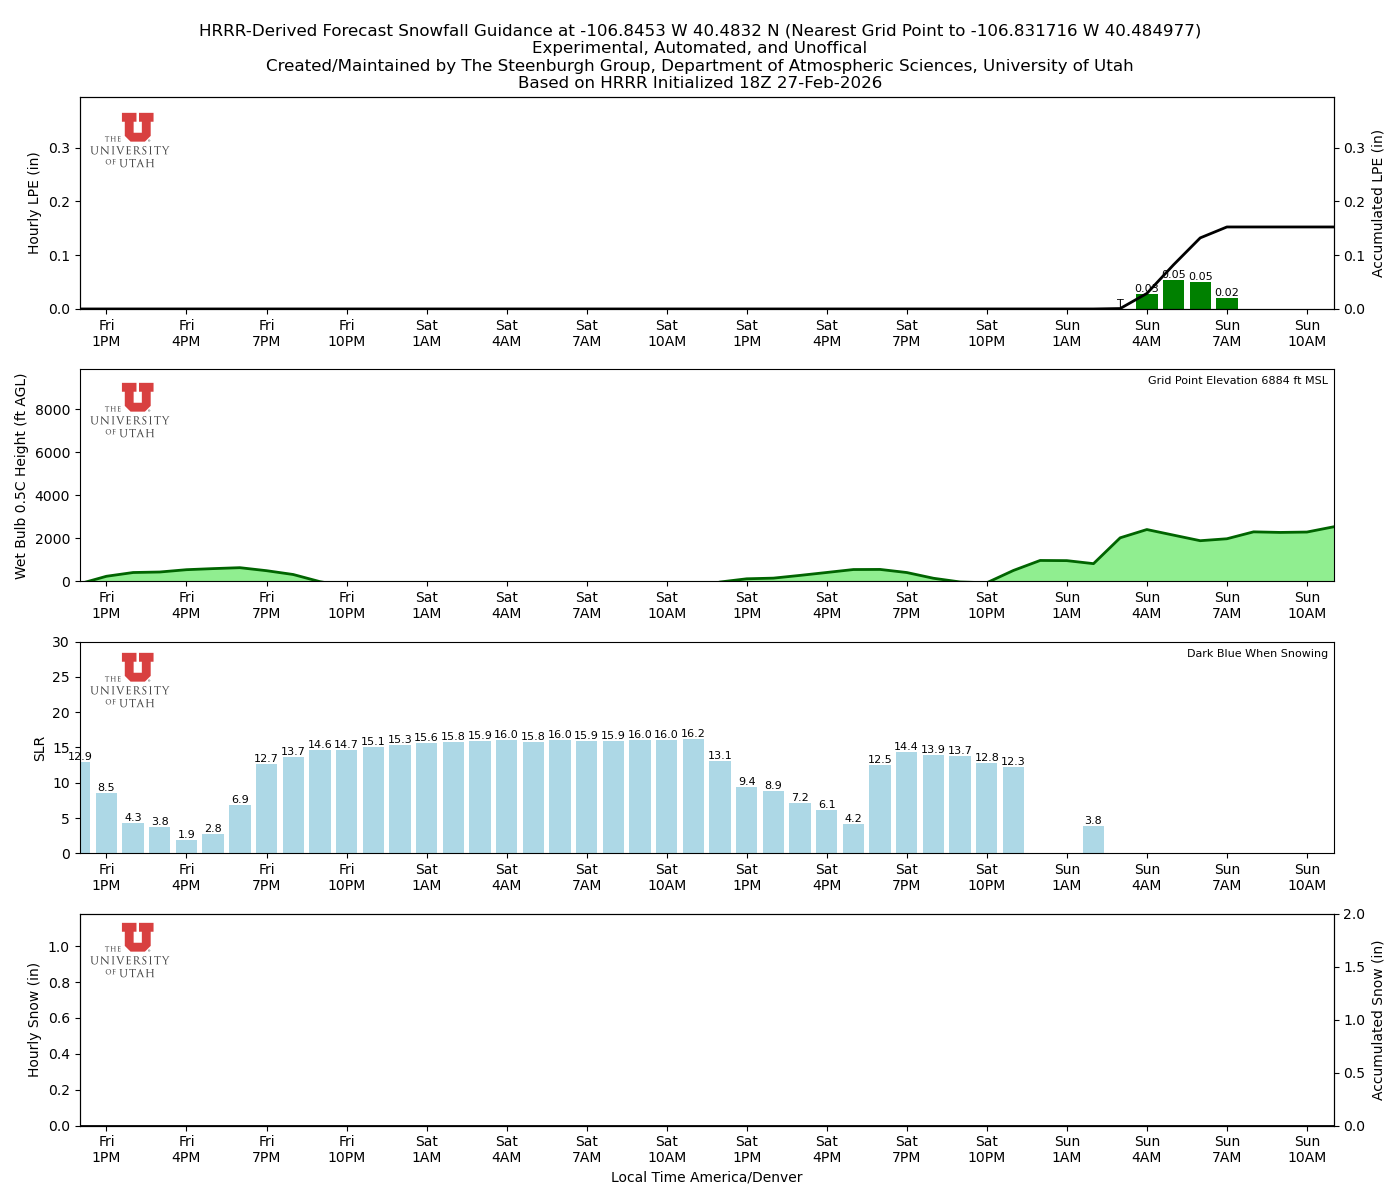
Task: Select the Based on HRRR Initialized 18Z subtitle
Action: click(700, 83)
